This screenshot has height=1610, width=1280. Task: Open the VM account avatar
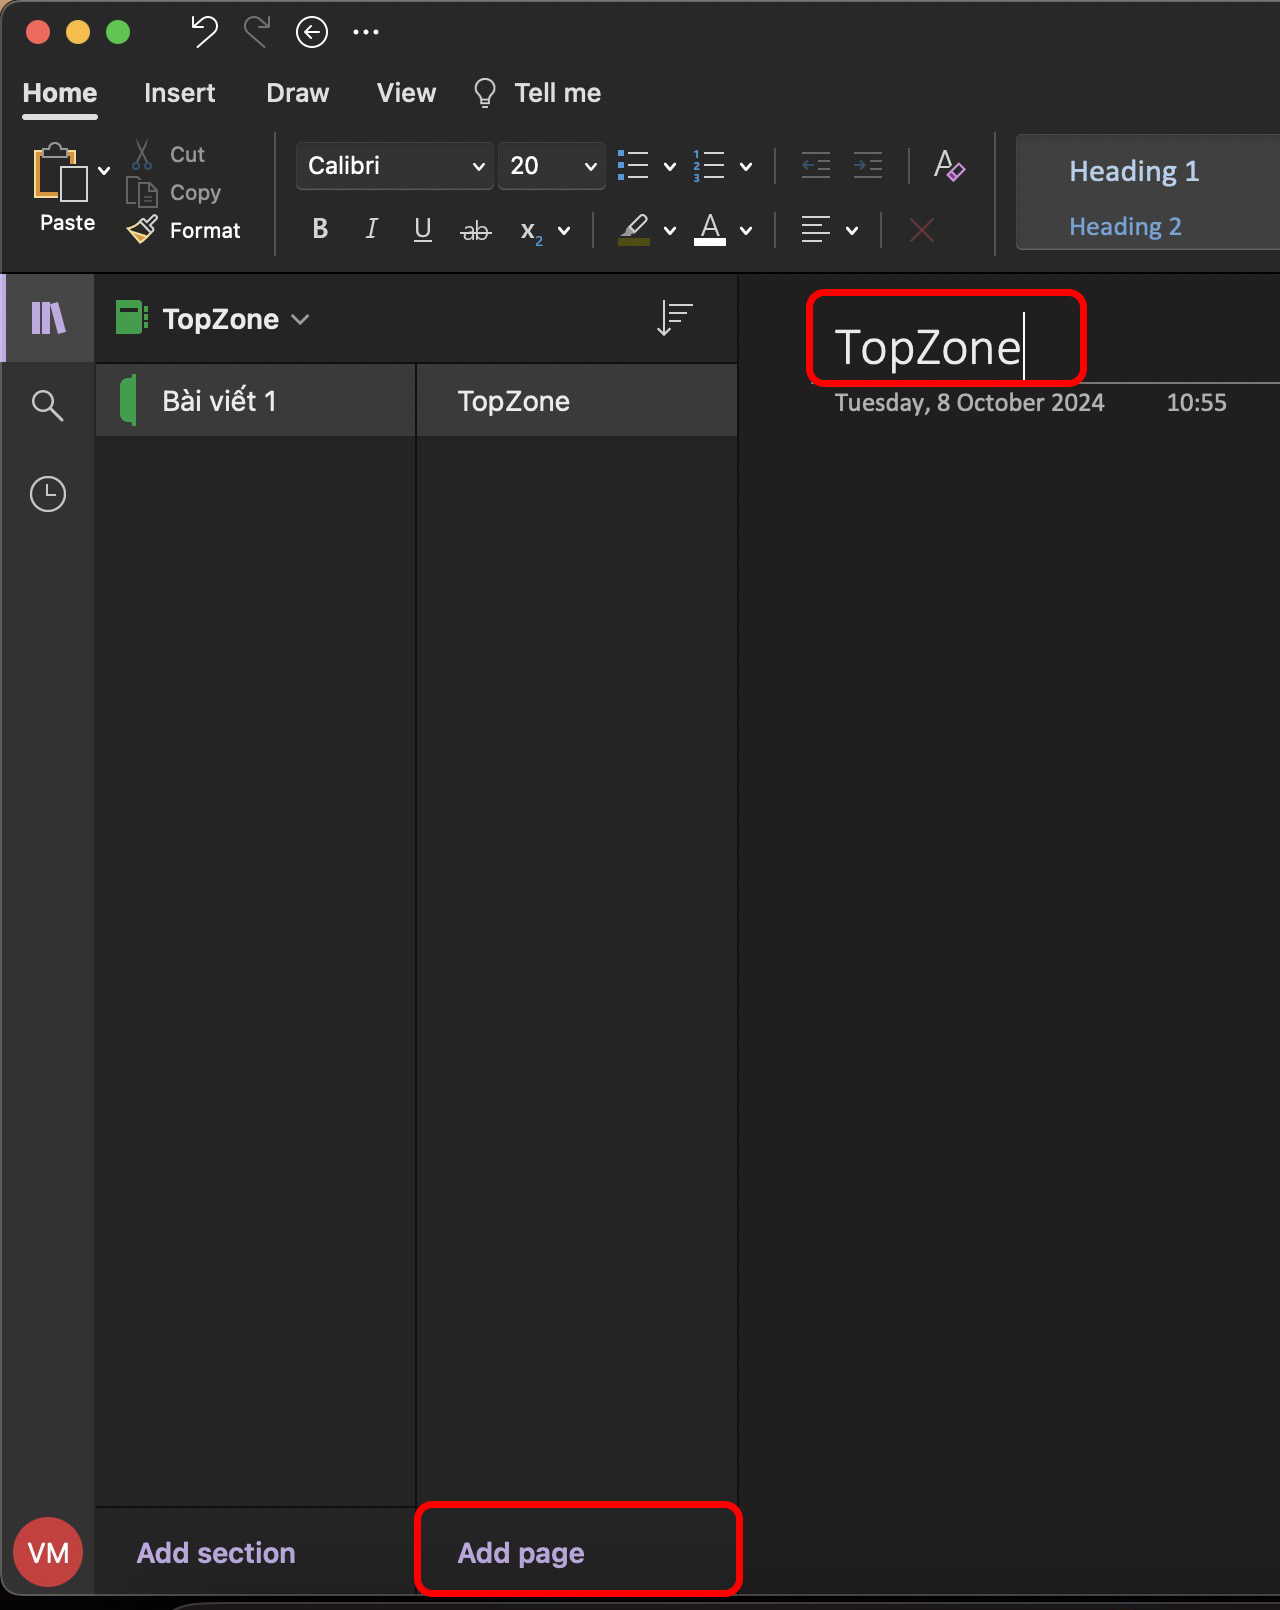pos(48,1552)
